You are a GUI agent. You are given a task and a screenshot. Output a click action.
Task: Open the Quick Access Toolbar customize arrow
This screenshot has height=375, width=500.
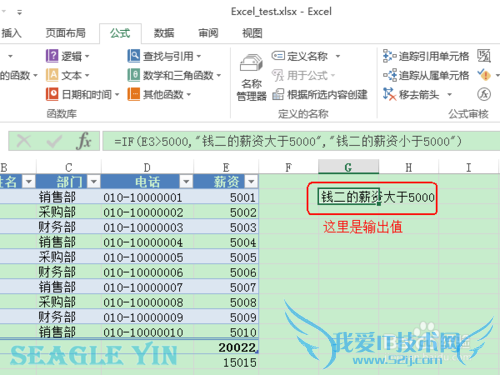coord(20,12)
